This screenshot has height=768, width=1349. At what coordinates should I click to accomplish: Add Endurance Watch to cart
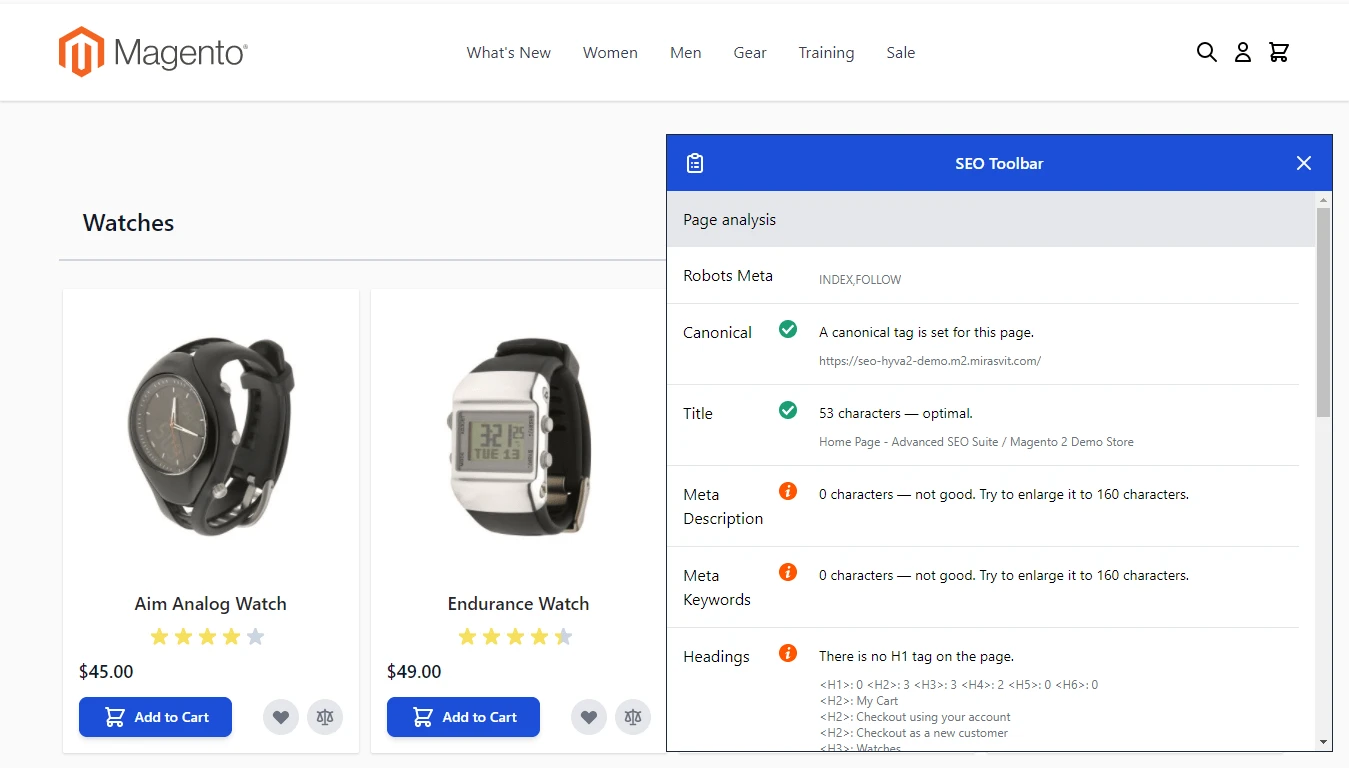(x=463, y=717)
